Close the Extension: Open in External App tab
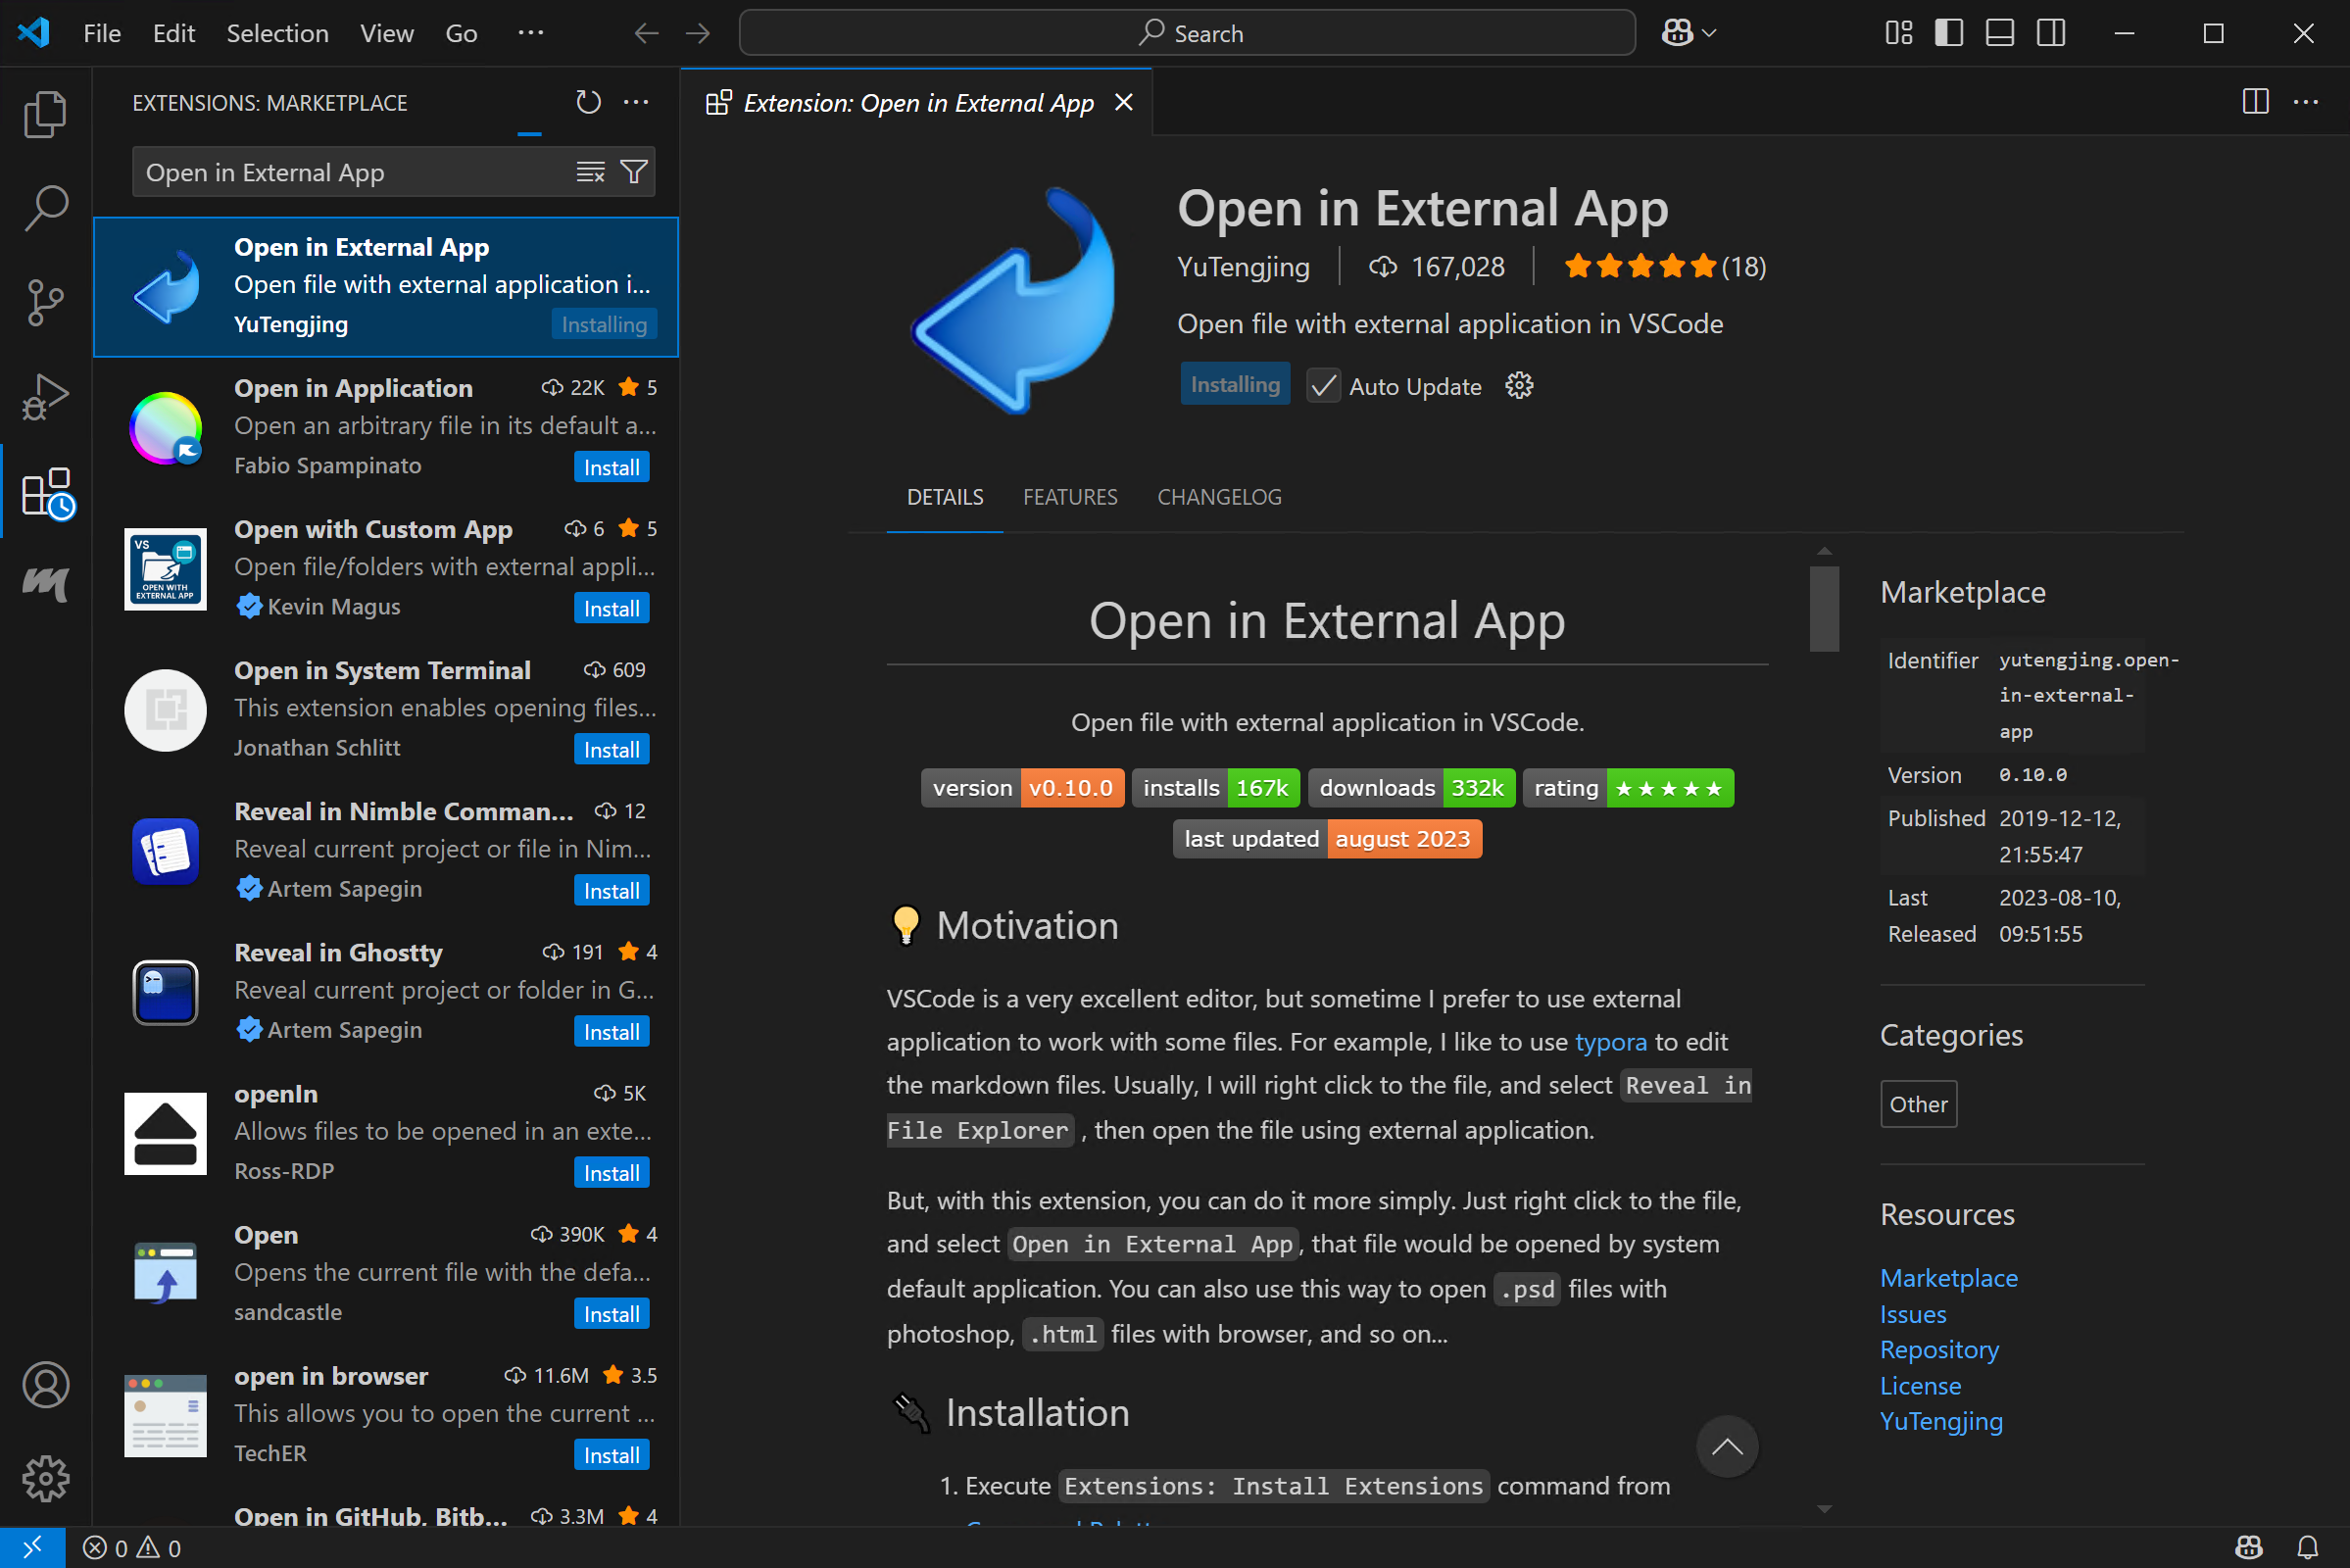This screenshot has height=1568, width=2350. [1124, 102]
